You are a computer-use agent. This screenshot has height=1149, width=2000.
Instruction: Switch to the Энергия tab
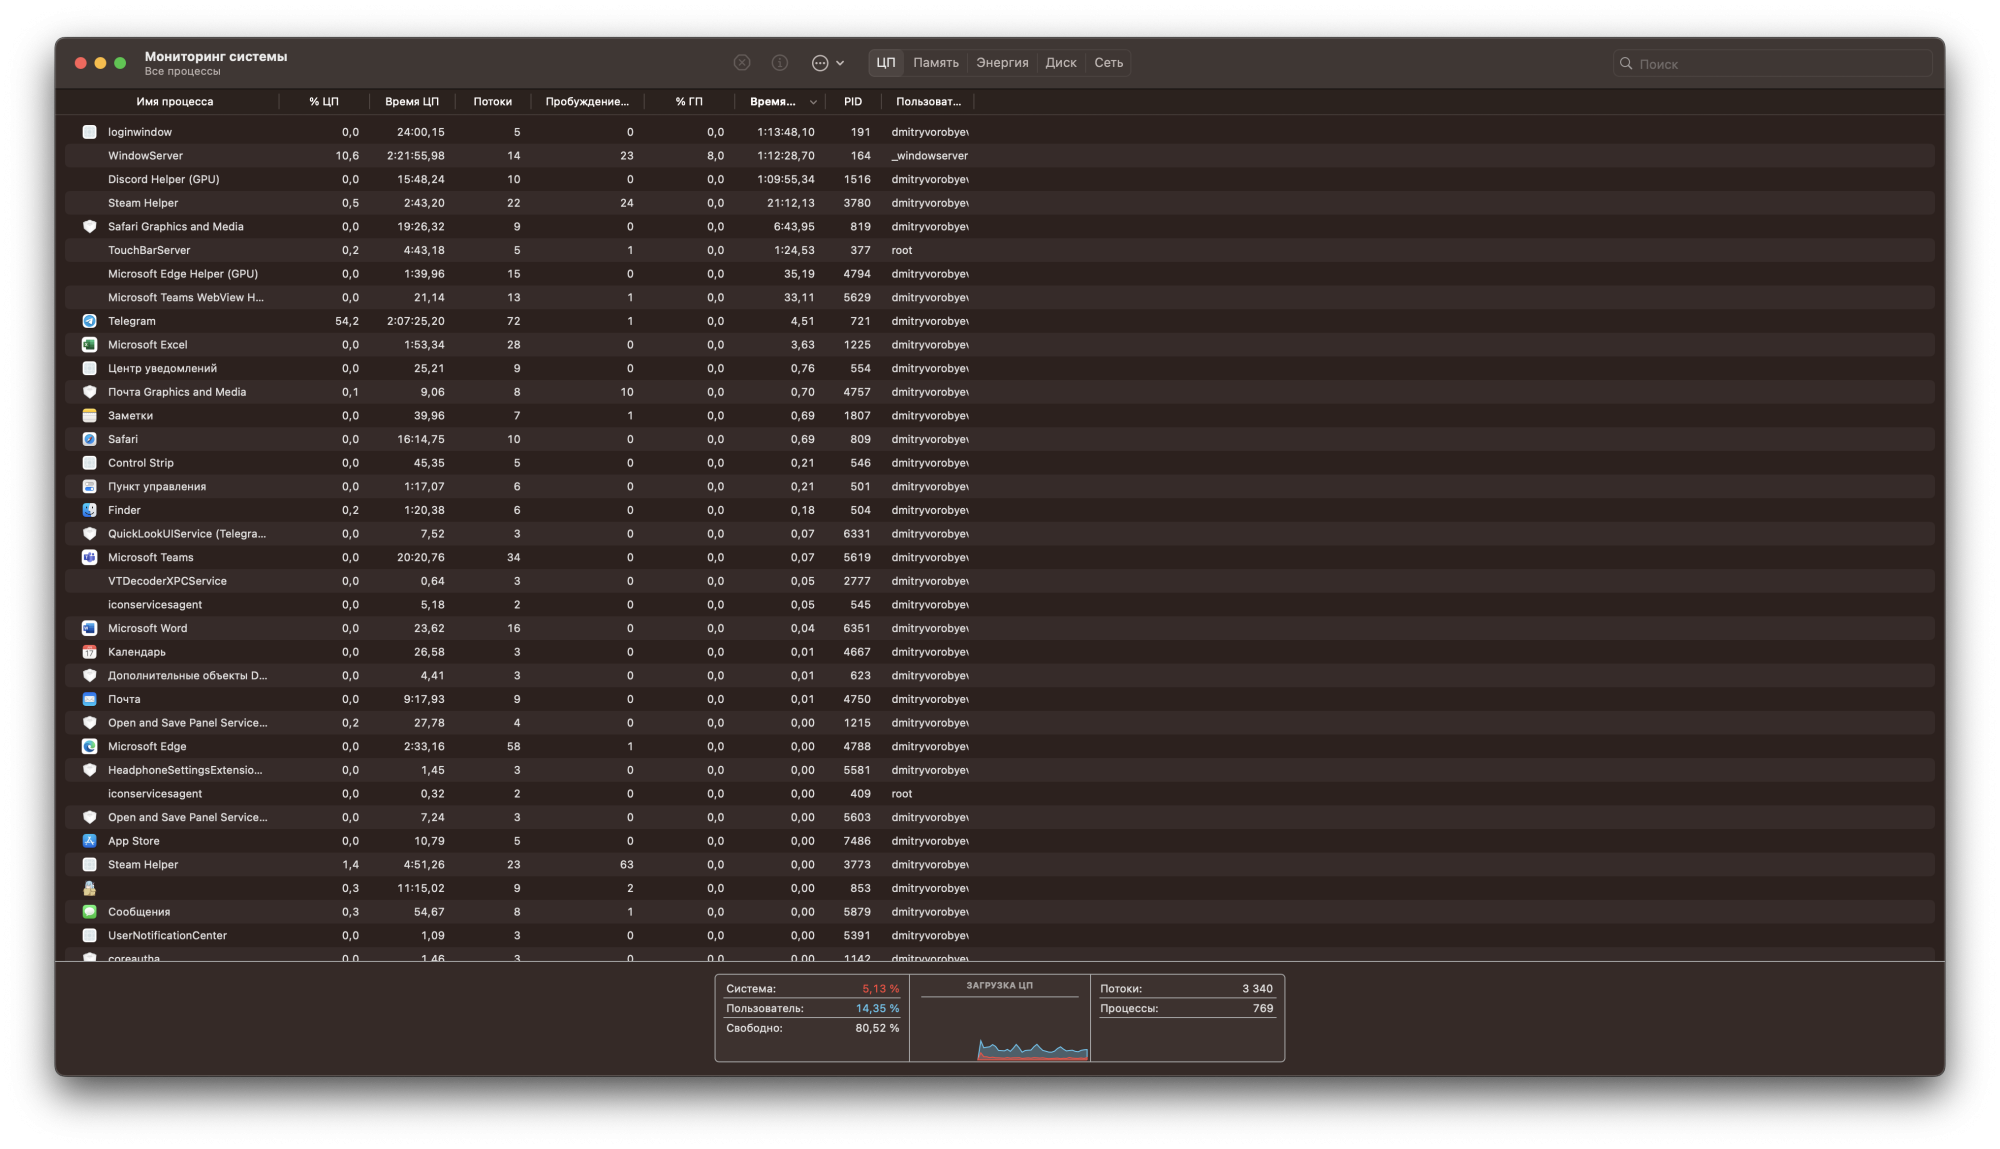coord(1002,63)
